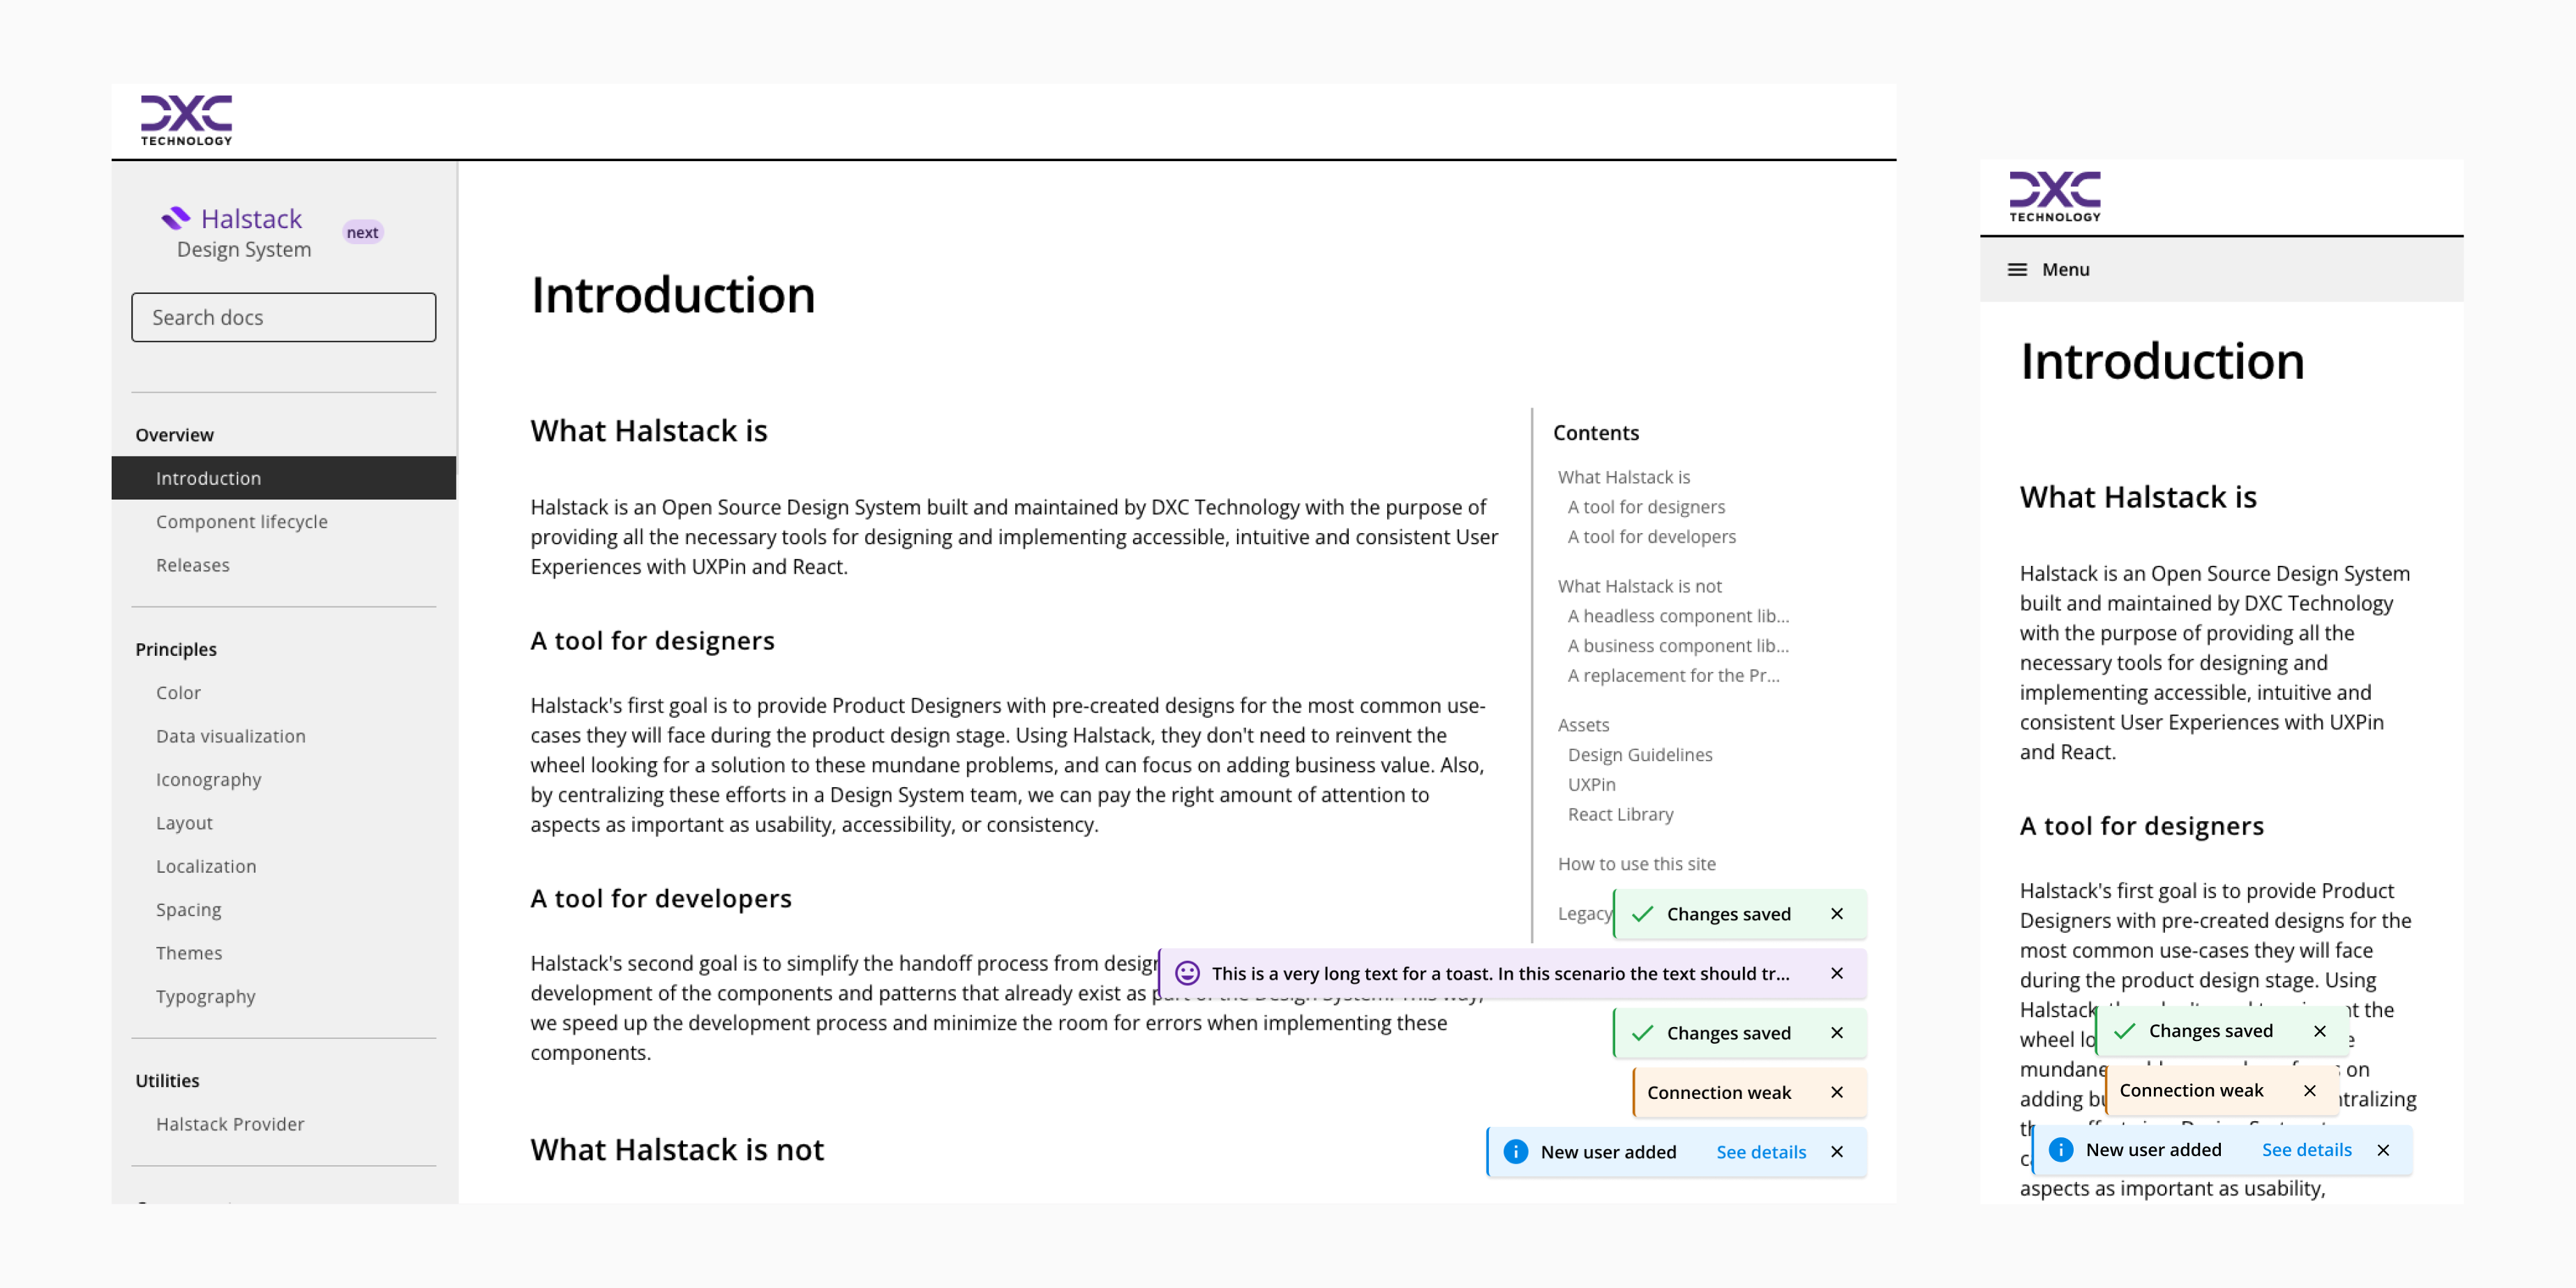The height and width of the screenshot is (1288, 2576).
Task: Jump to React Library in Contents
Action: click(1620, 814)
